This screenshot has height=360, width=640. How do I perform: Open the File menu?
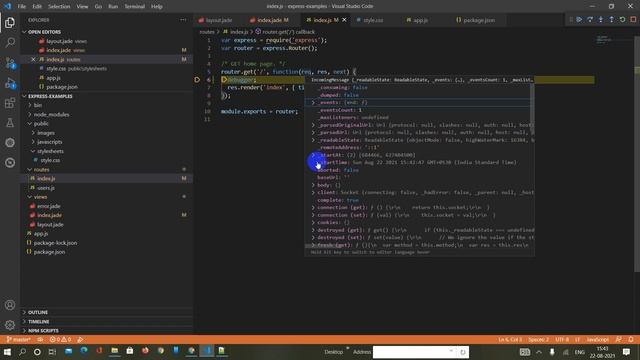(22, 7)
